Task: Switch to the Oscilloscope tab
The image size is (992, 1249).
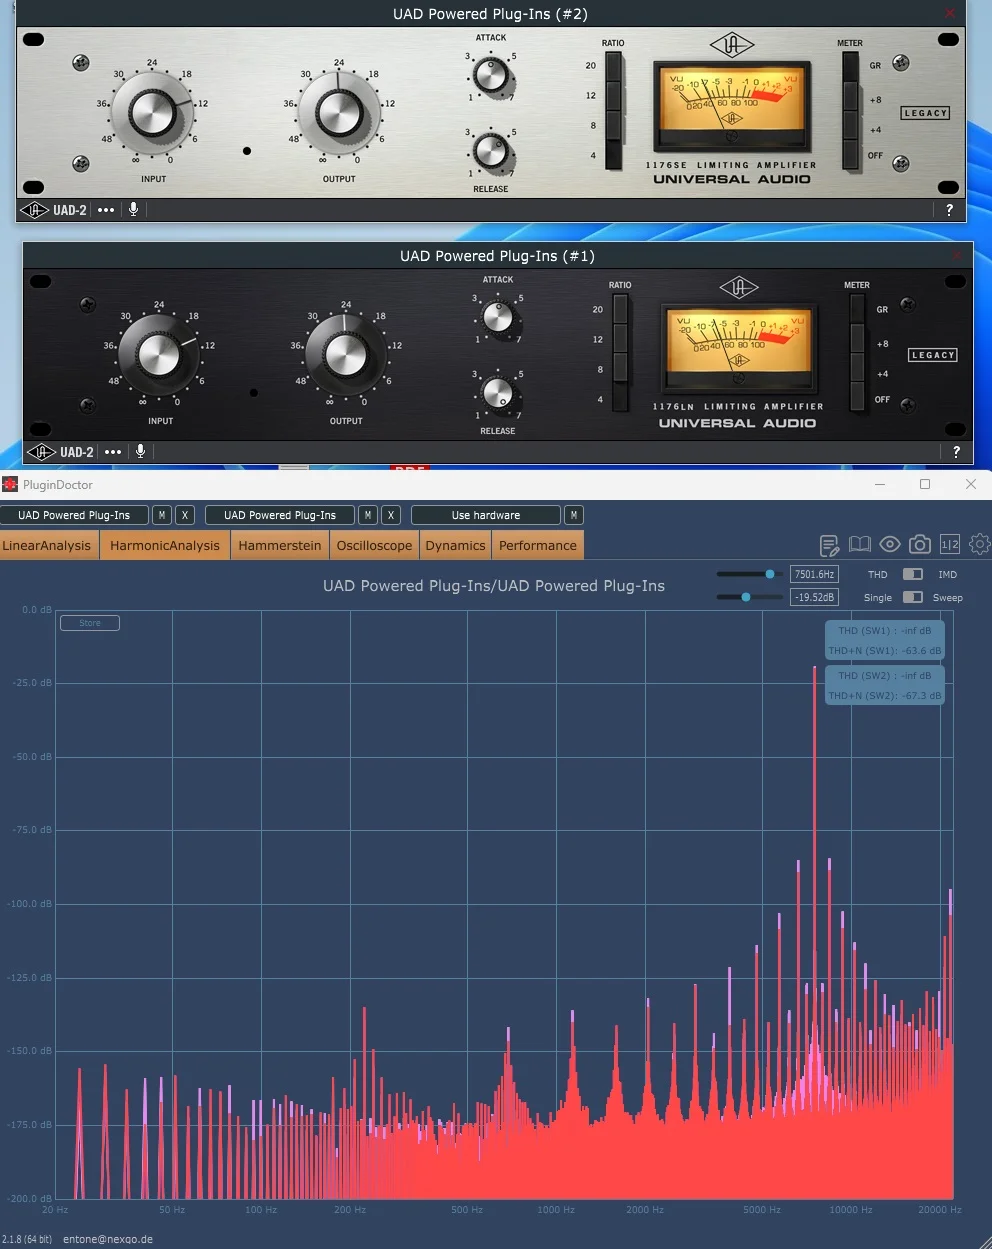Action: point(374,545)
